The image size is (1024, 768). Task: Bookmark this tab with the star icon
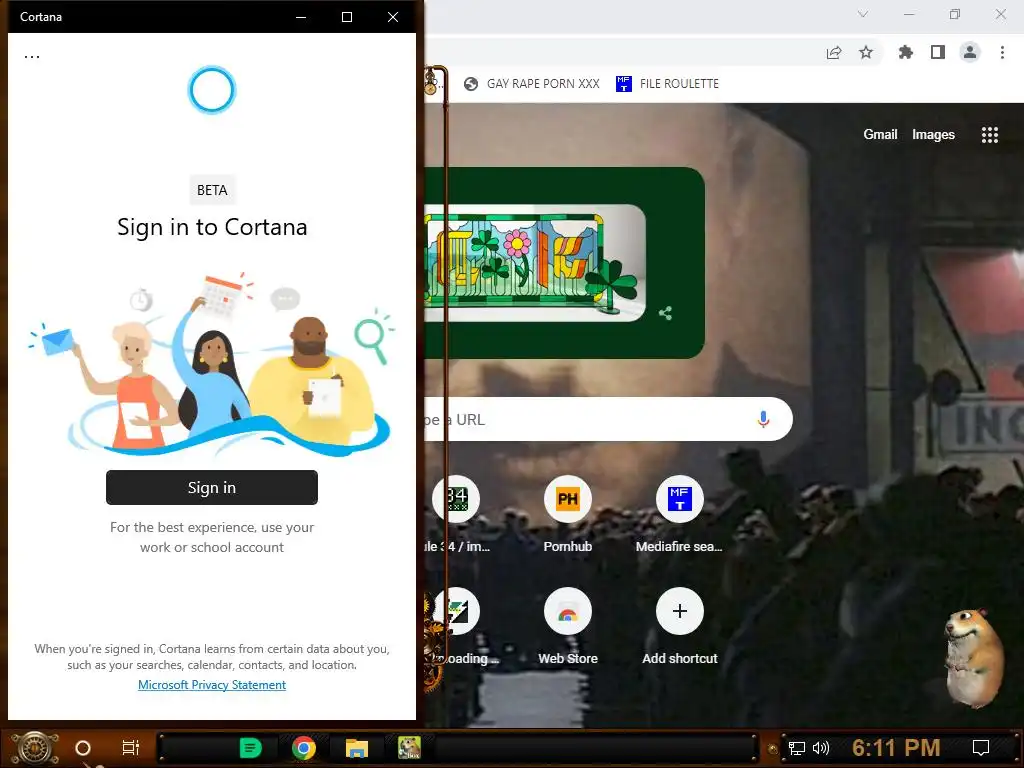[866, 52]
